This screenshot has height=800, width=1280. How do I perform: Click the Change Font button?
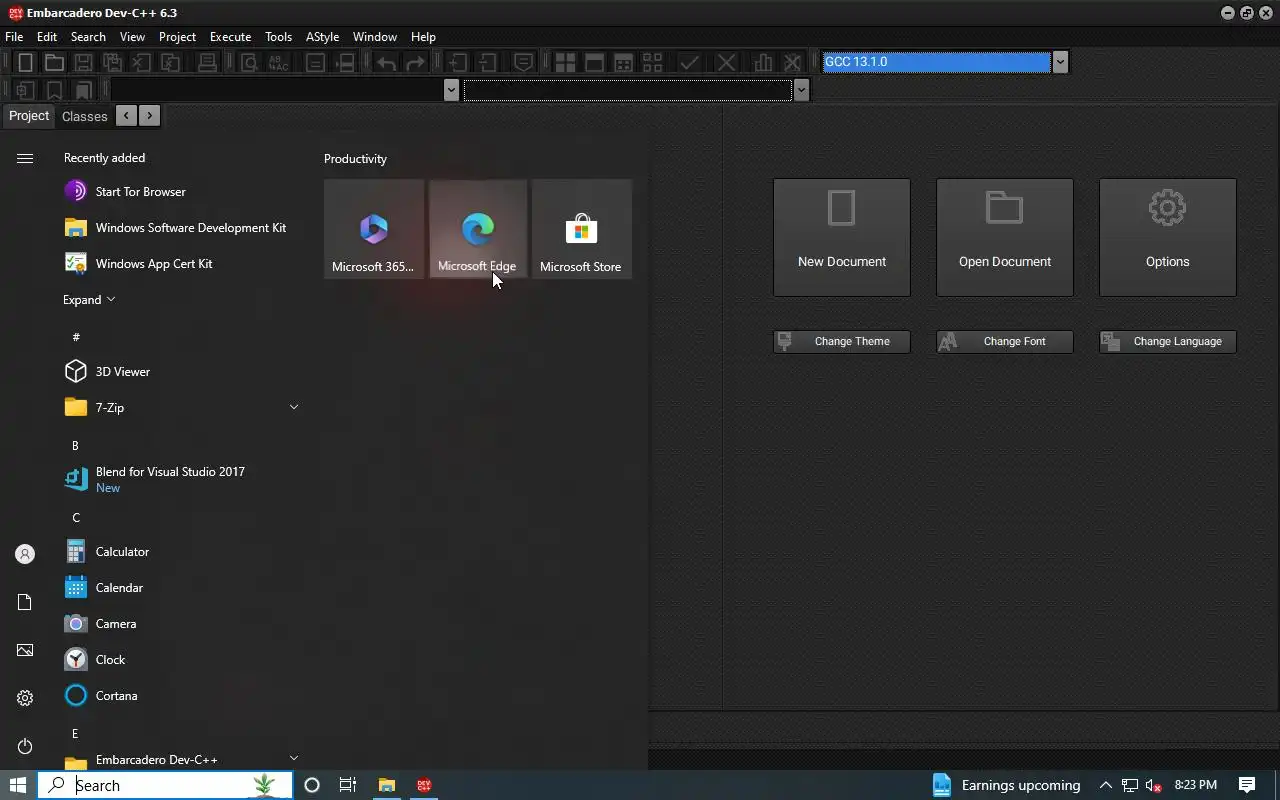(x=1005, y=341)
